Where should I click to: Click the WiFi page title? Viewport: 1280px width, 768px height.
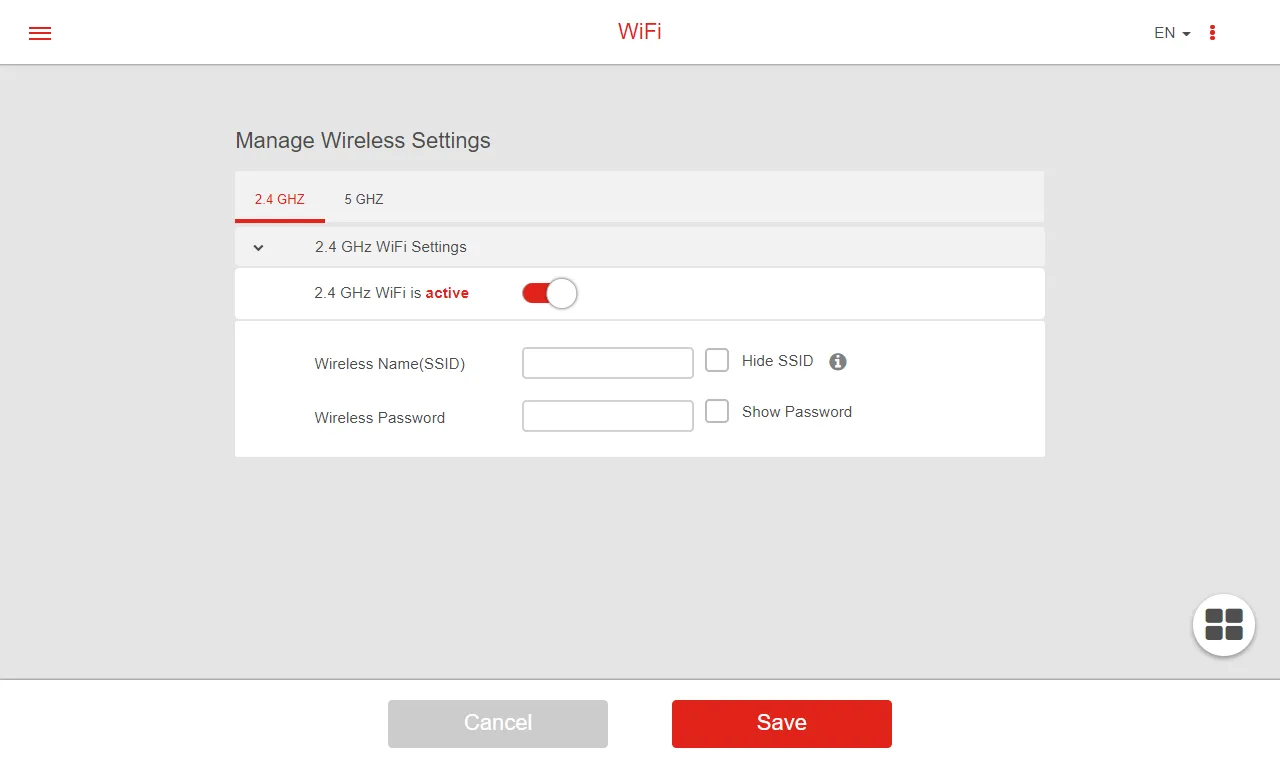pyautogui.click(x=639, y=31)
